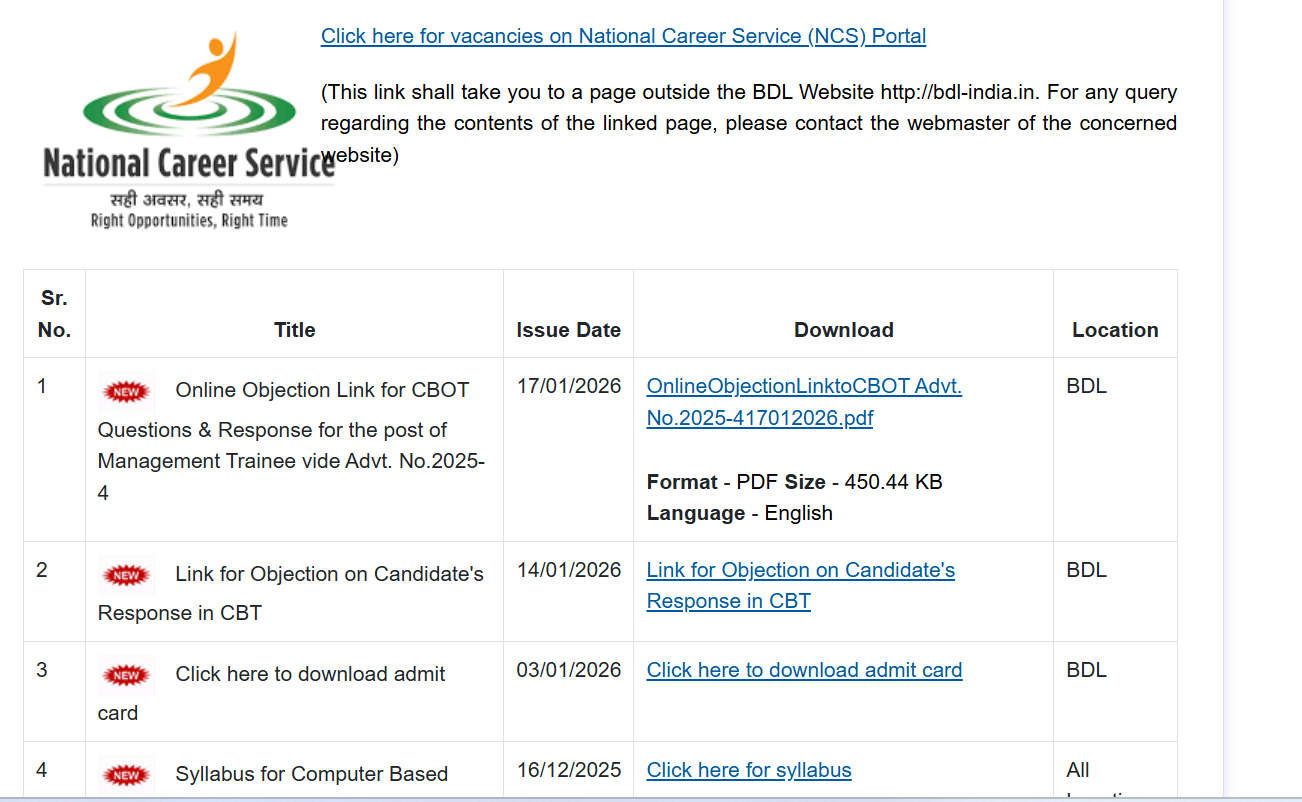1302x802 pixels.
Task: Click the Title column header
Action: coord(294,330)
